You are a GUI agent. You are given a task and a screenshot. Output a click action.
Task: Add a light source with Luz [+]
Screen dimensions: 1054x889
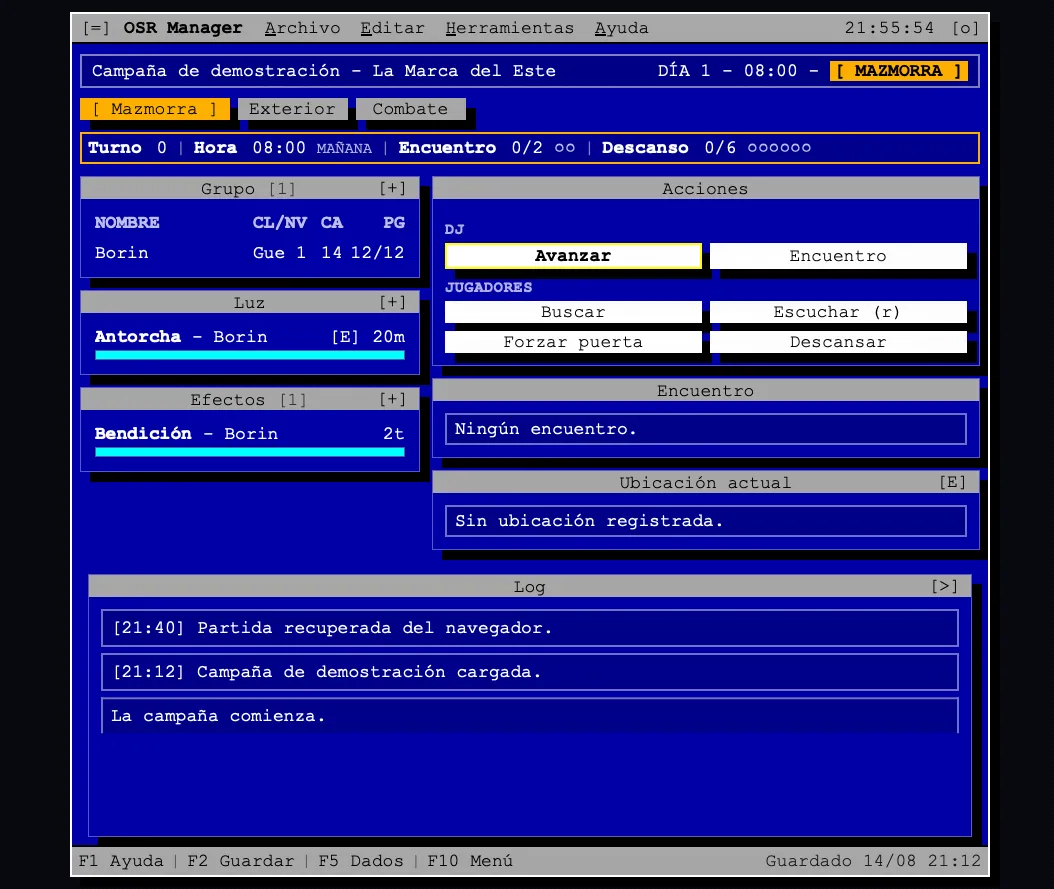coord(393,302)
